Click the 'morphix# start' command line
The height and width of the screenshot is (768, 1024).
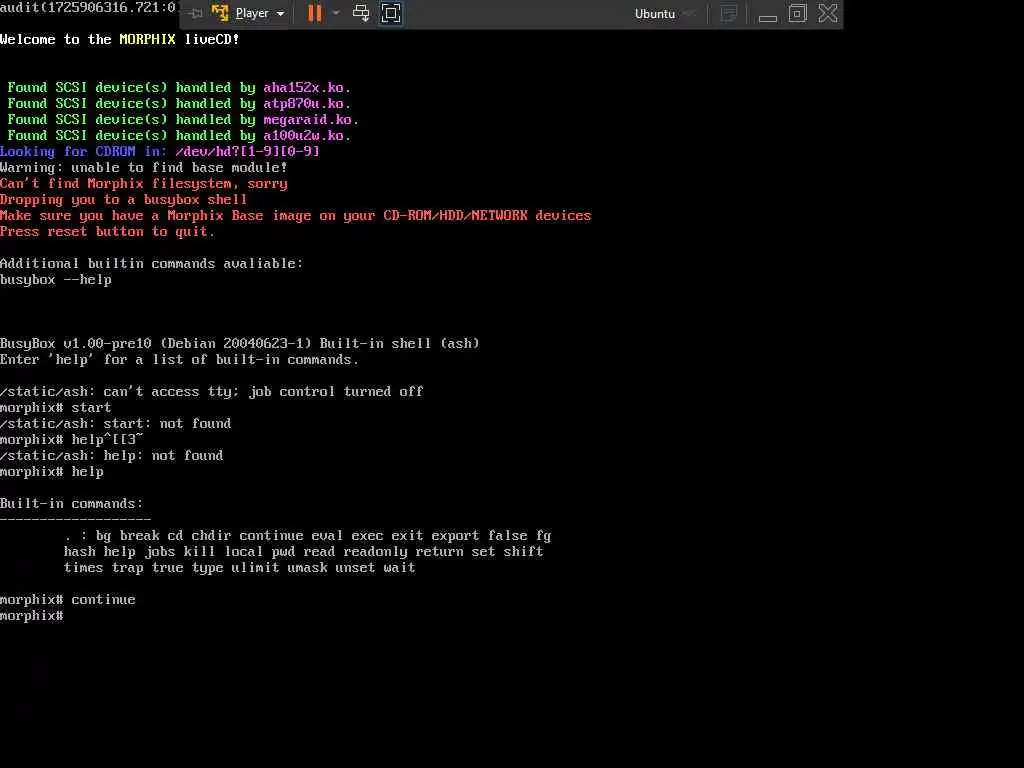pyautogui.click(x=56, y=408)
